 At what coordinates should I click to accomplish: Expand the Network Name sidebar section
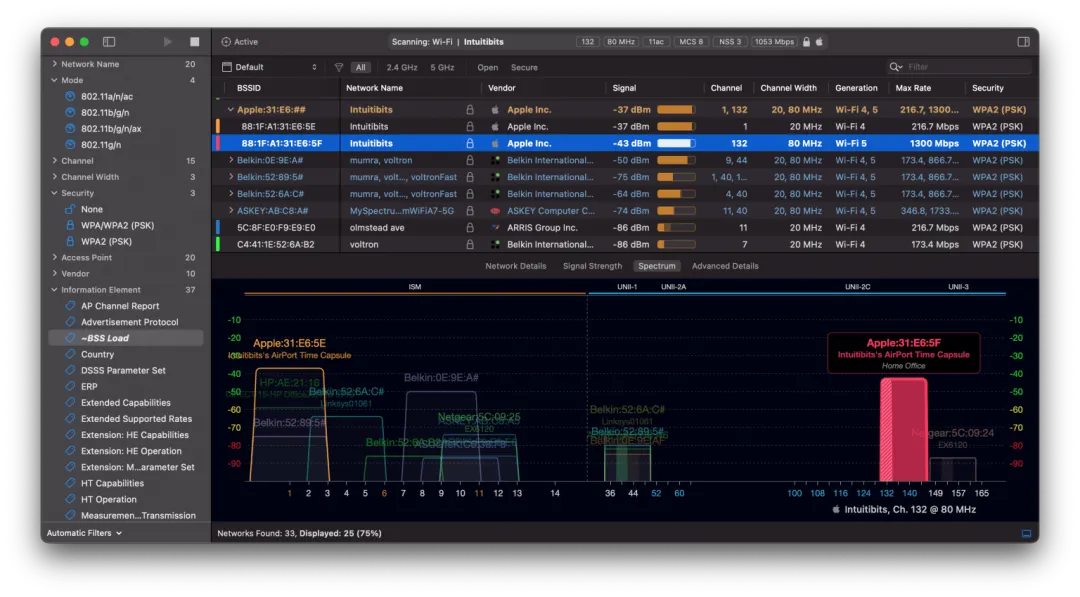click(x=54, y=64)
